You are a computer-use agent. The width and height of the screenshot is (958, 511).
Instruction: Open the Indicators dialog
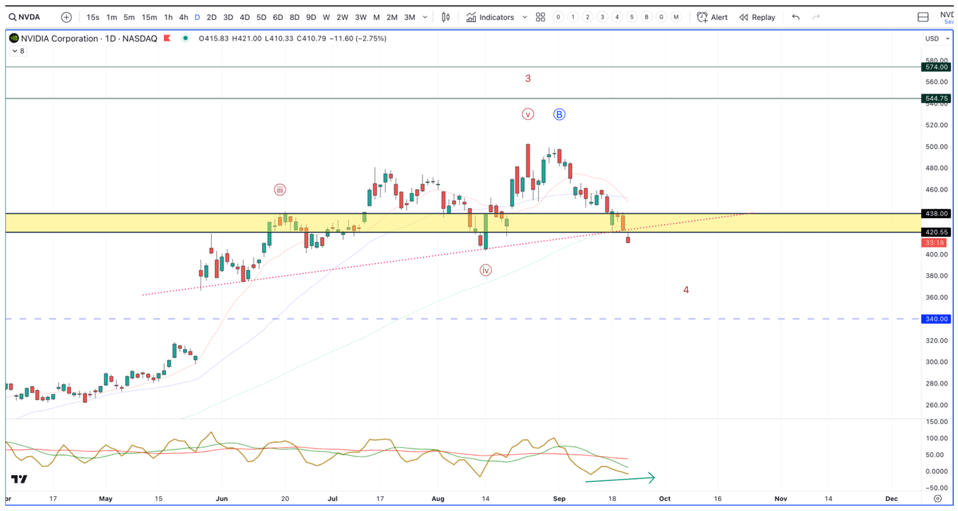tap(490, 17)
